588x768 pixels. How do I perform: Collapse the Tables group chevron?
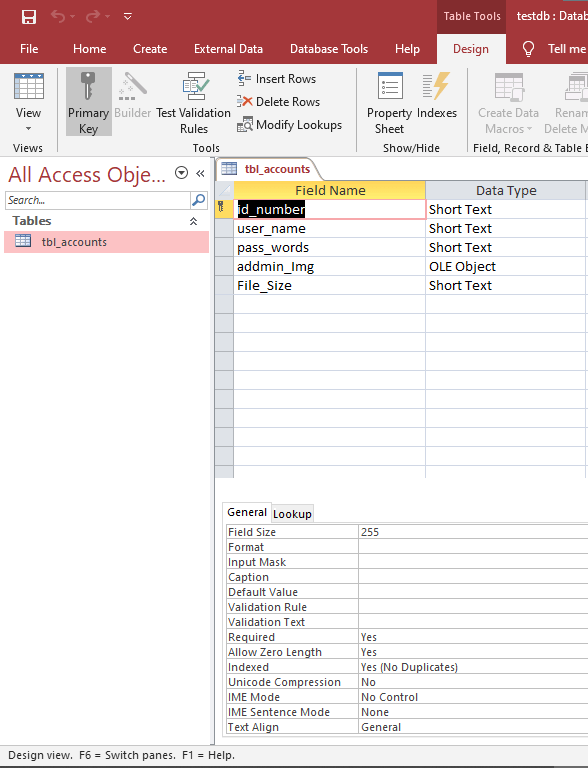tap(194, 221)
